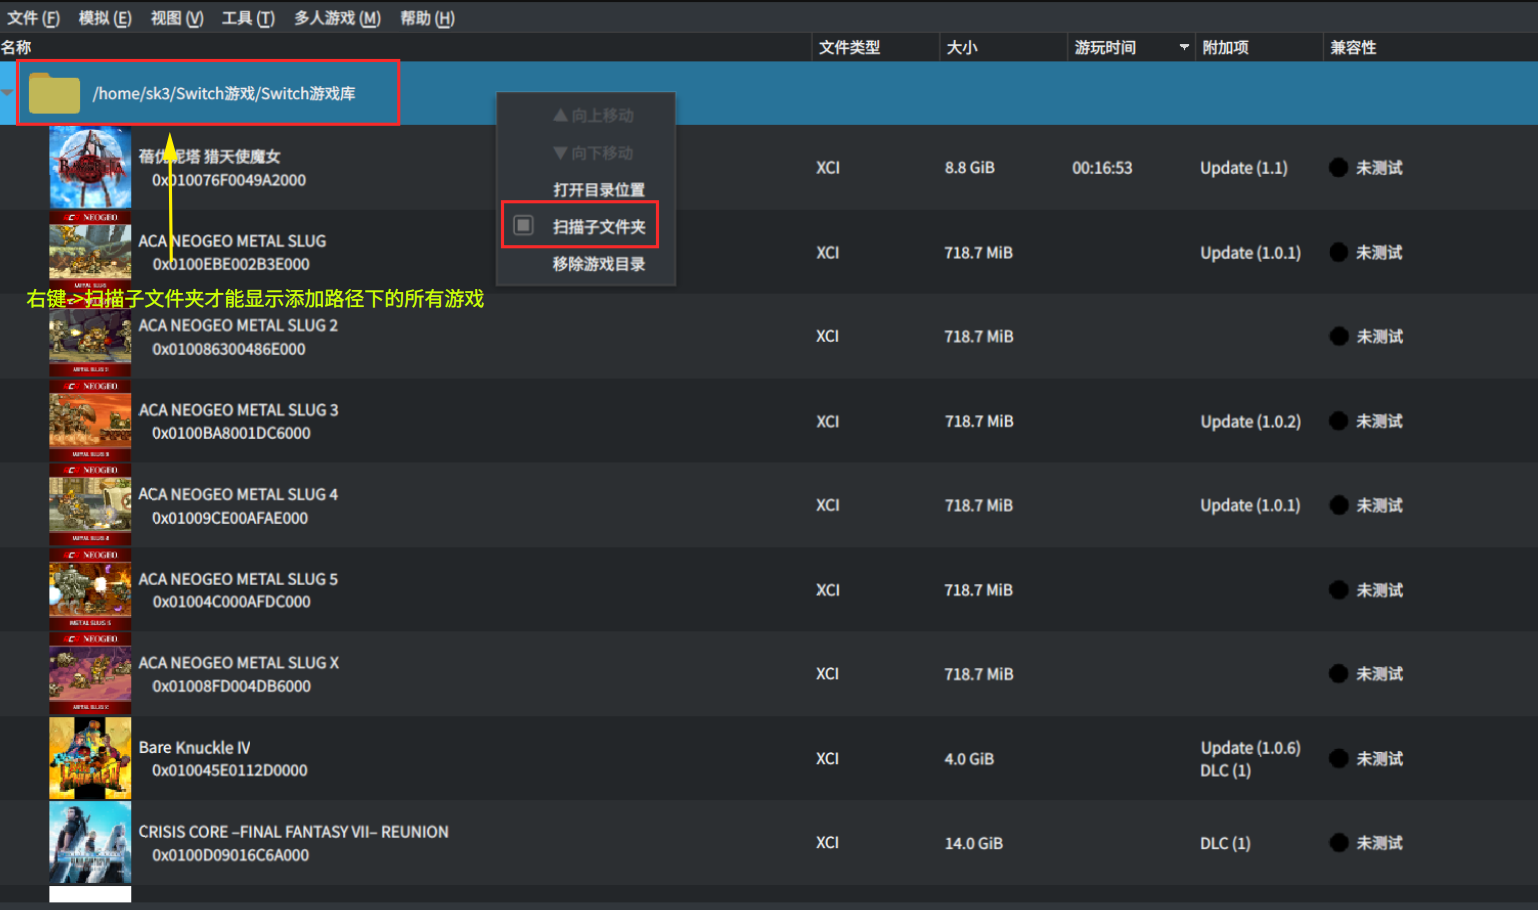This screenshot has width=1538, height=910.
Task: Select the ACA NEOGEO METAL SLUG 4 title
Action: click(238, 494)
